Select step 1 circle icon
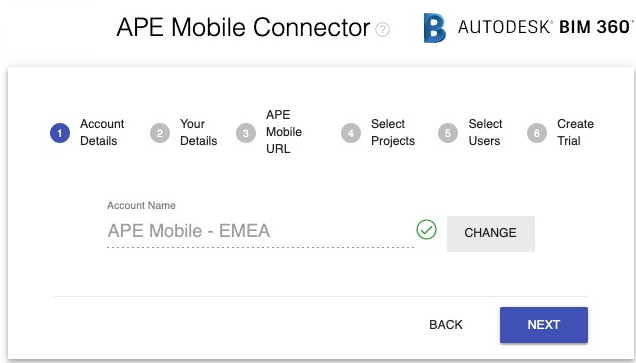Screen dimensions: 636x363 click(60, 133)
